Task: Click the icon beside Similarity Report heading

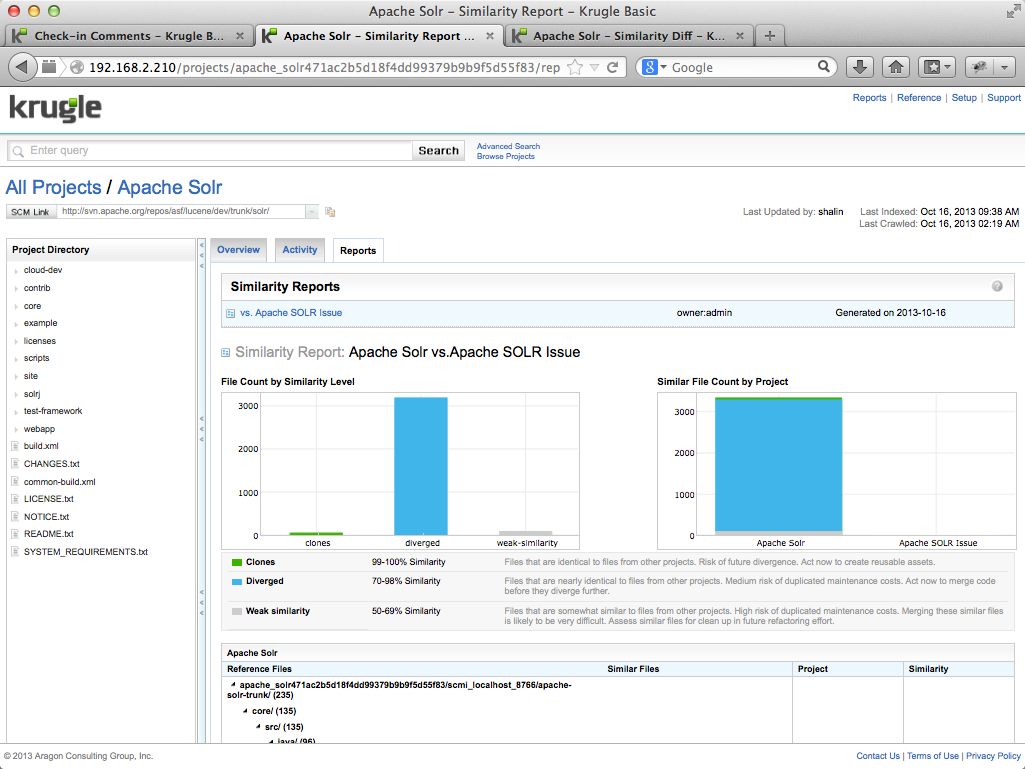Action: click(x=226, y=352)
